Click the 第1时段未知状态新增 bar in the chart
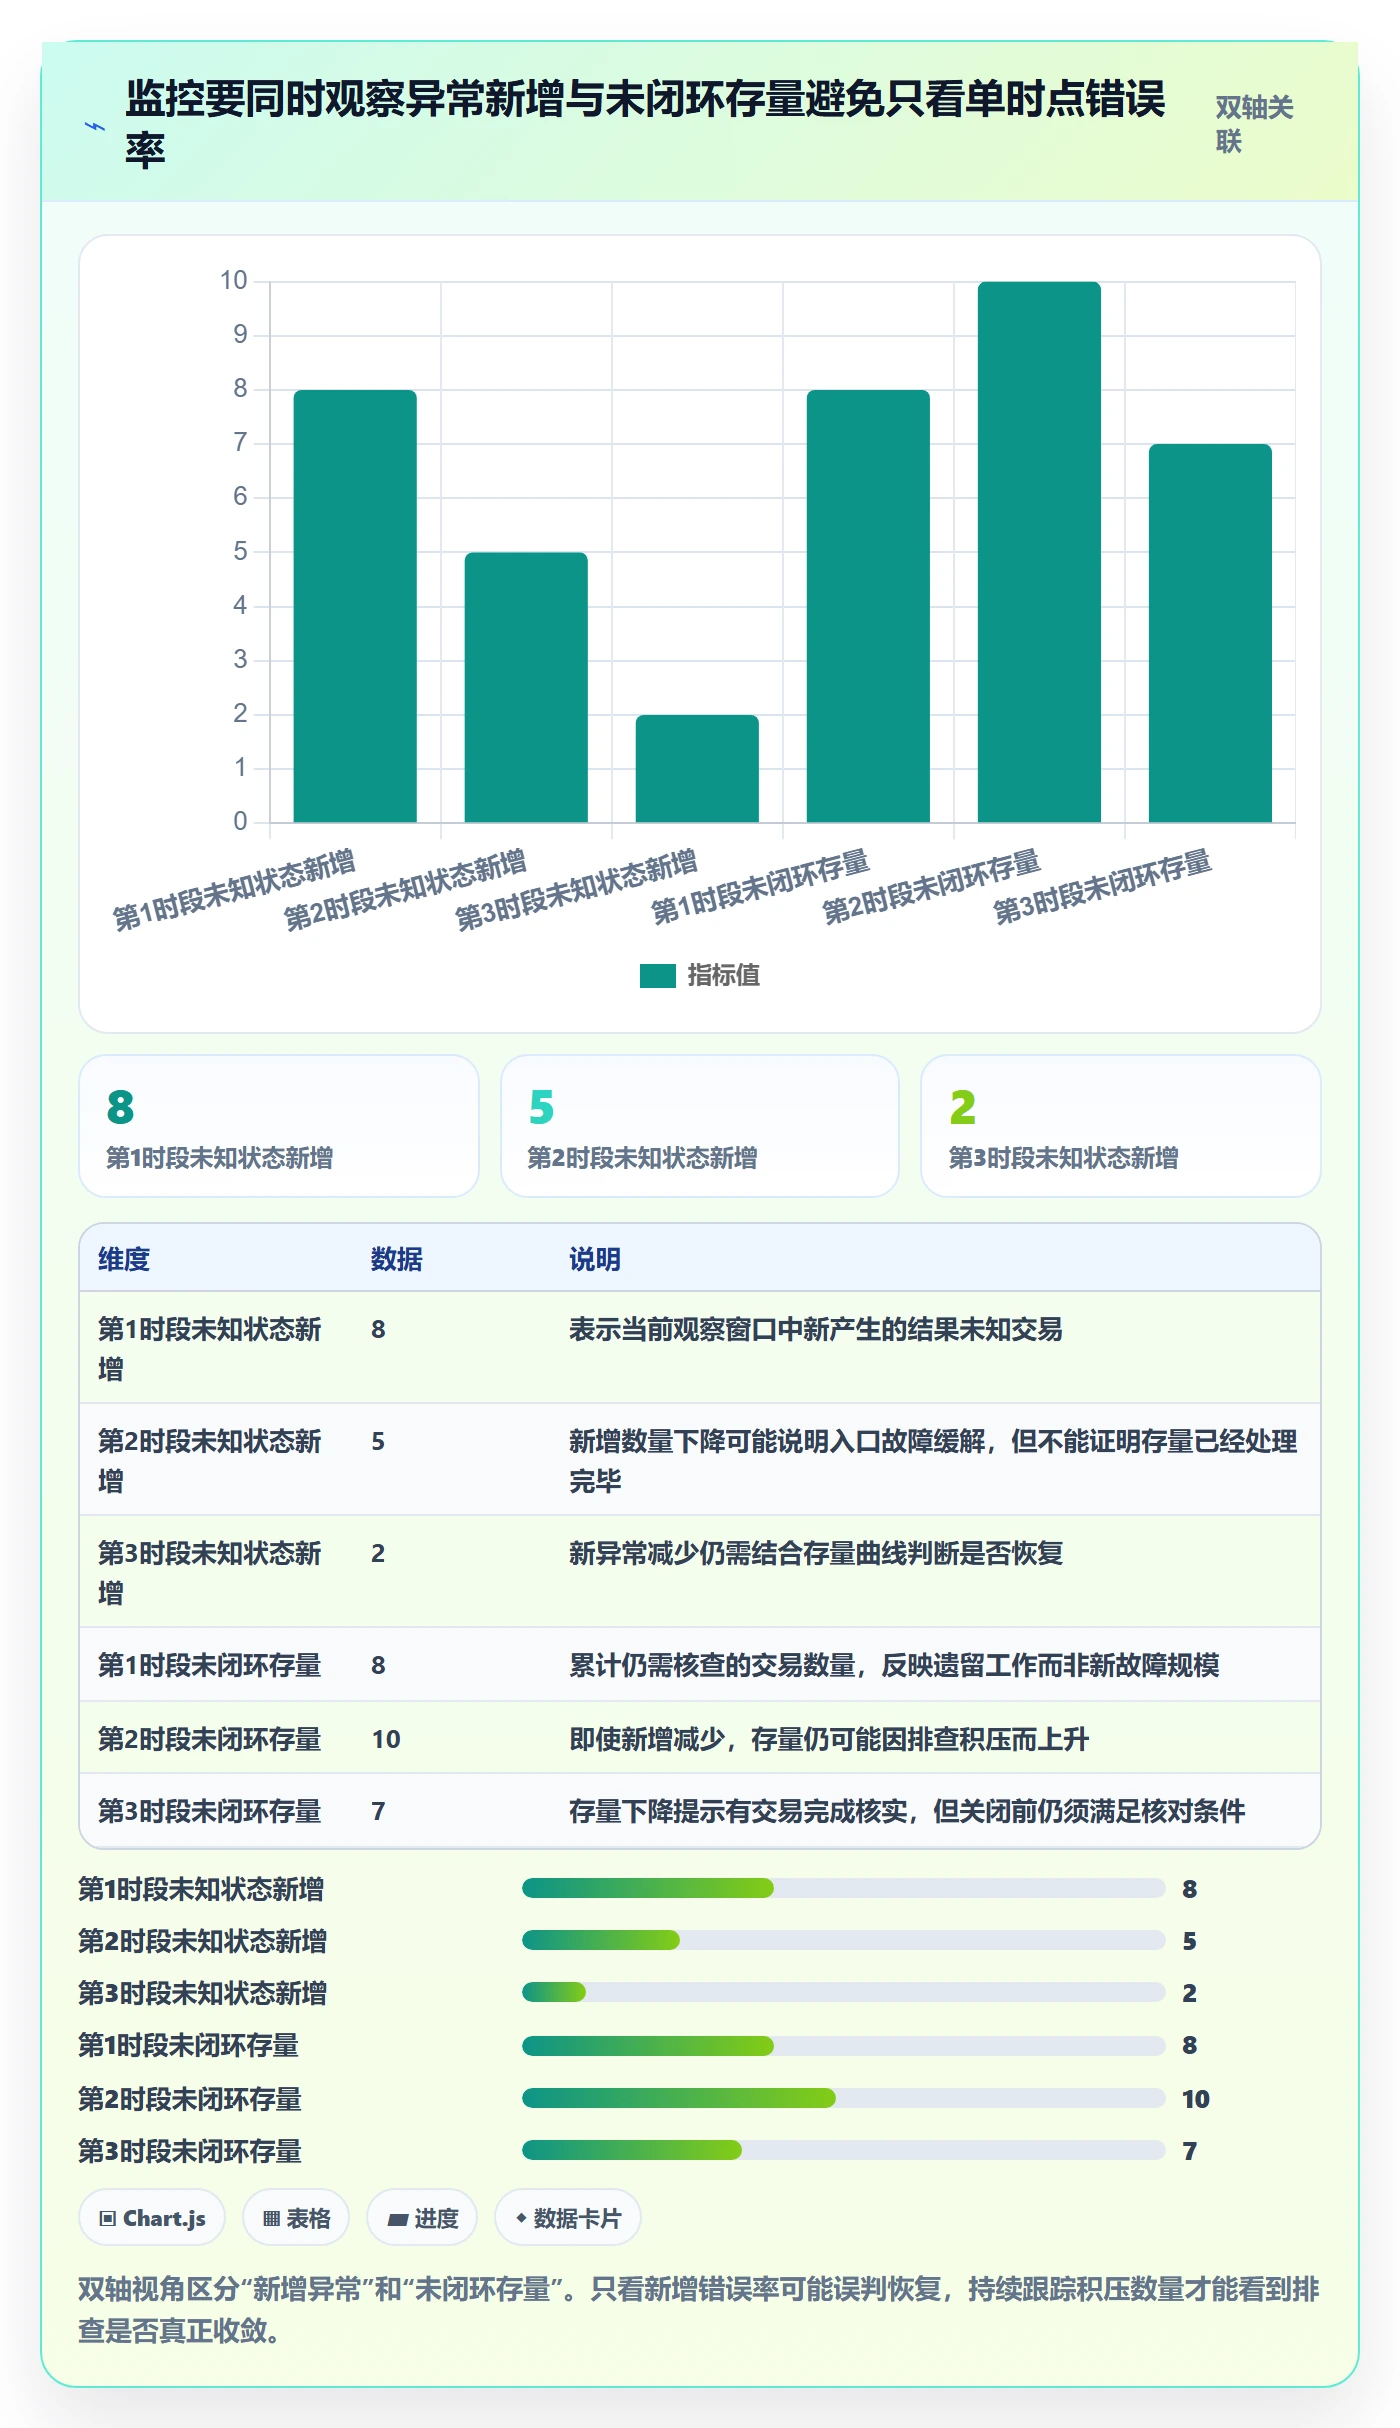The image size is (1400, 2428). (x=355, y=606)
